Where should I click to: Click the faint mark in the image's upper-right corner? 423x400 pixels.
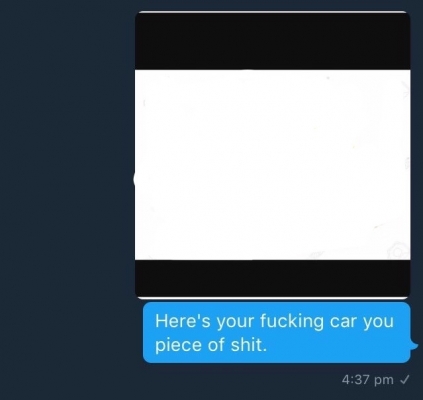(x=405, y=91)
